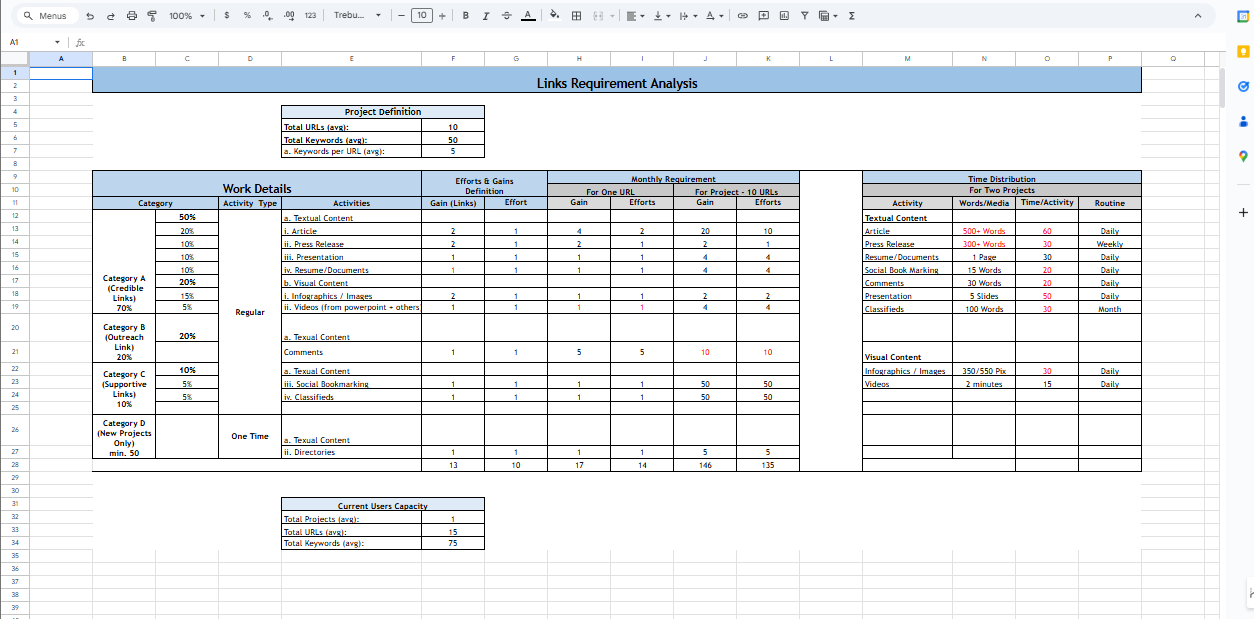
Task: Toggle strikethrough formatting
Action: point(506,16)
